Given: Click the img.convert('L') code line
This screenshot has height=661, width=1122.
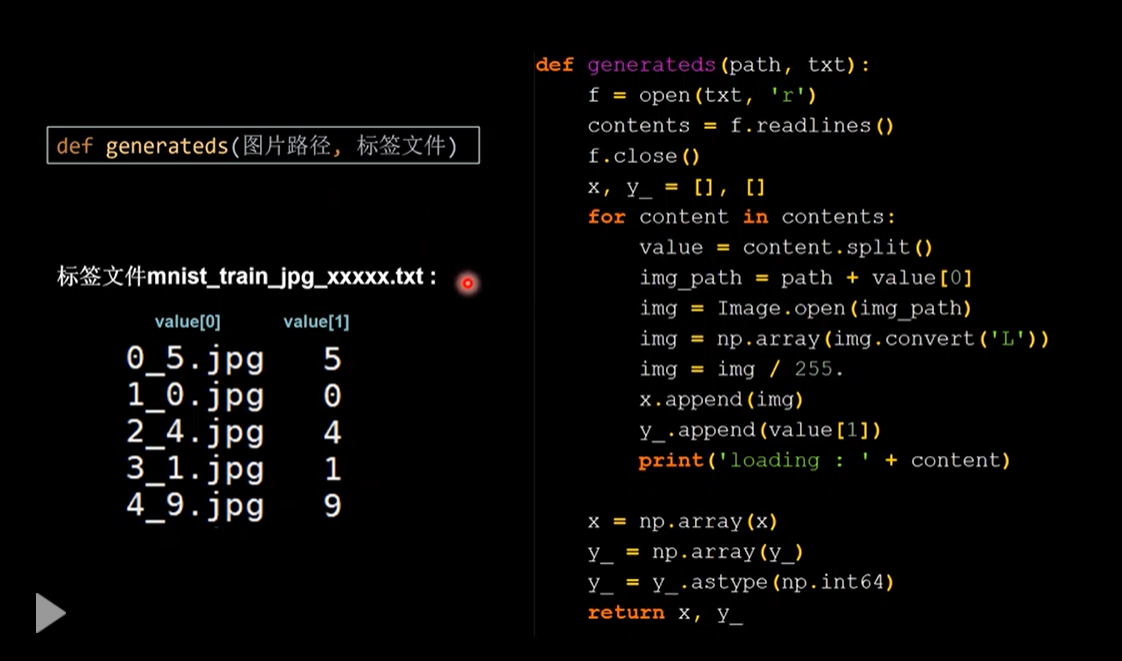Looking at the screenshot, I should pos(844,339).
